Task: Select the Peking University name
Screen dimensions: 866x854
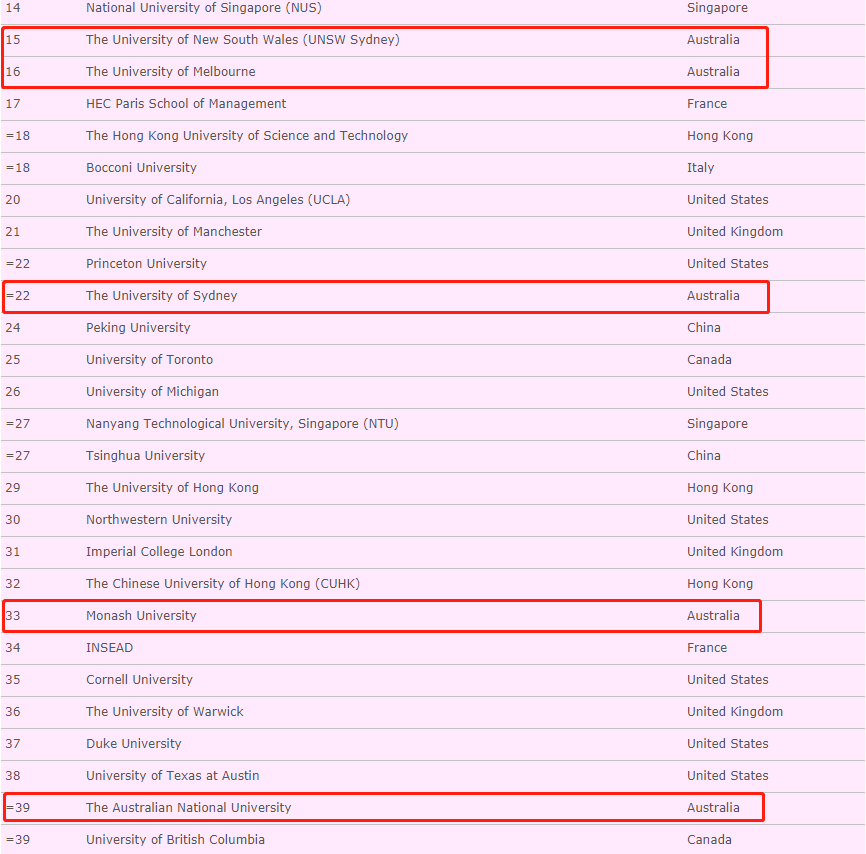Action: click(138, 328)
